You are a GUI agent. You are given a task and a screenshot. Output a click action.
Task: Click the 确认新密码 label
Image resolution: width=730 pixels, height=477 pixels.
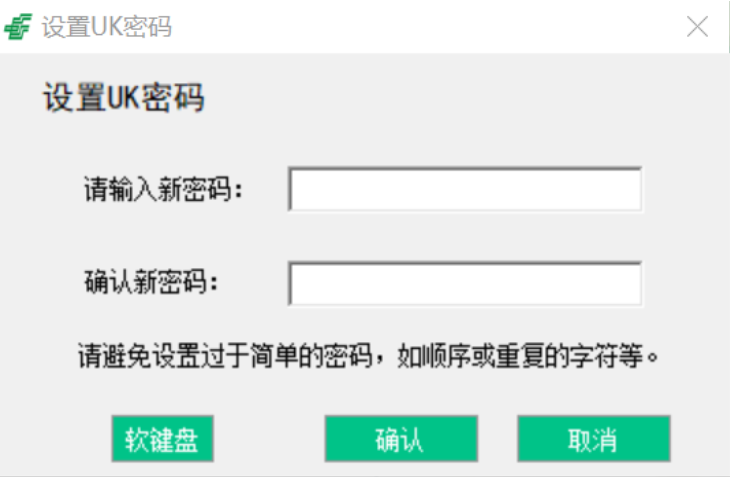point(151,282)
